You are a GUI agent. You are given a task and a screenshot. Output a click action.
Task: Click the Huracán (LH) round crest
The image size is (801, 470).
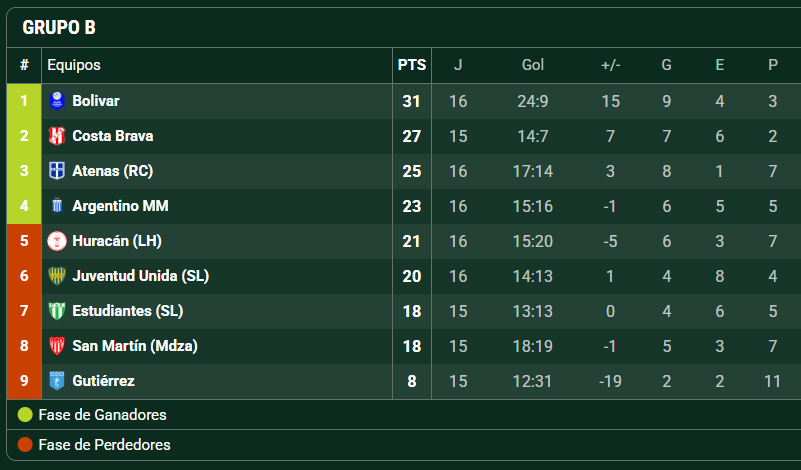coord(57,241)
